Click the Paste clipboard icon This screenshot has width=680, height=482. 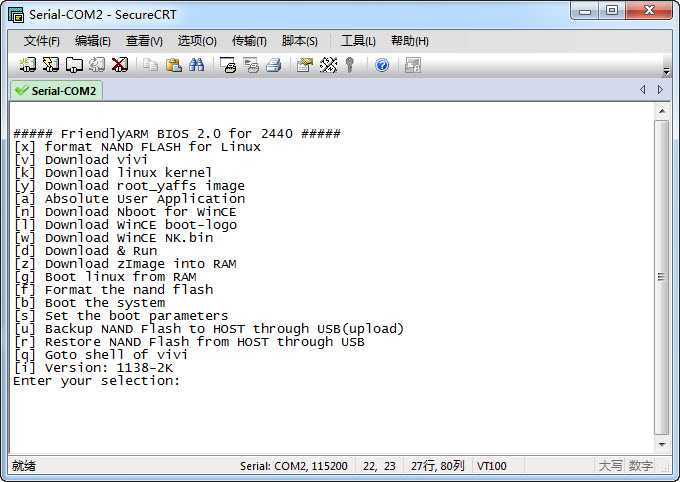(173, 65)
